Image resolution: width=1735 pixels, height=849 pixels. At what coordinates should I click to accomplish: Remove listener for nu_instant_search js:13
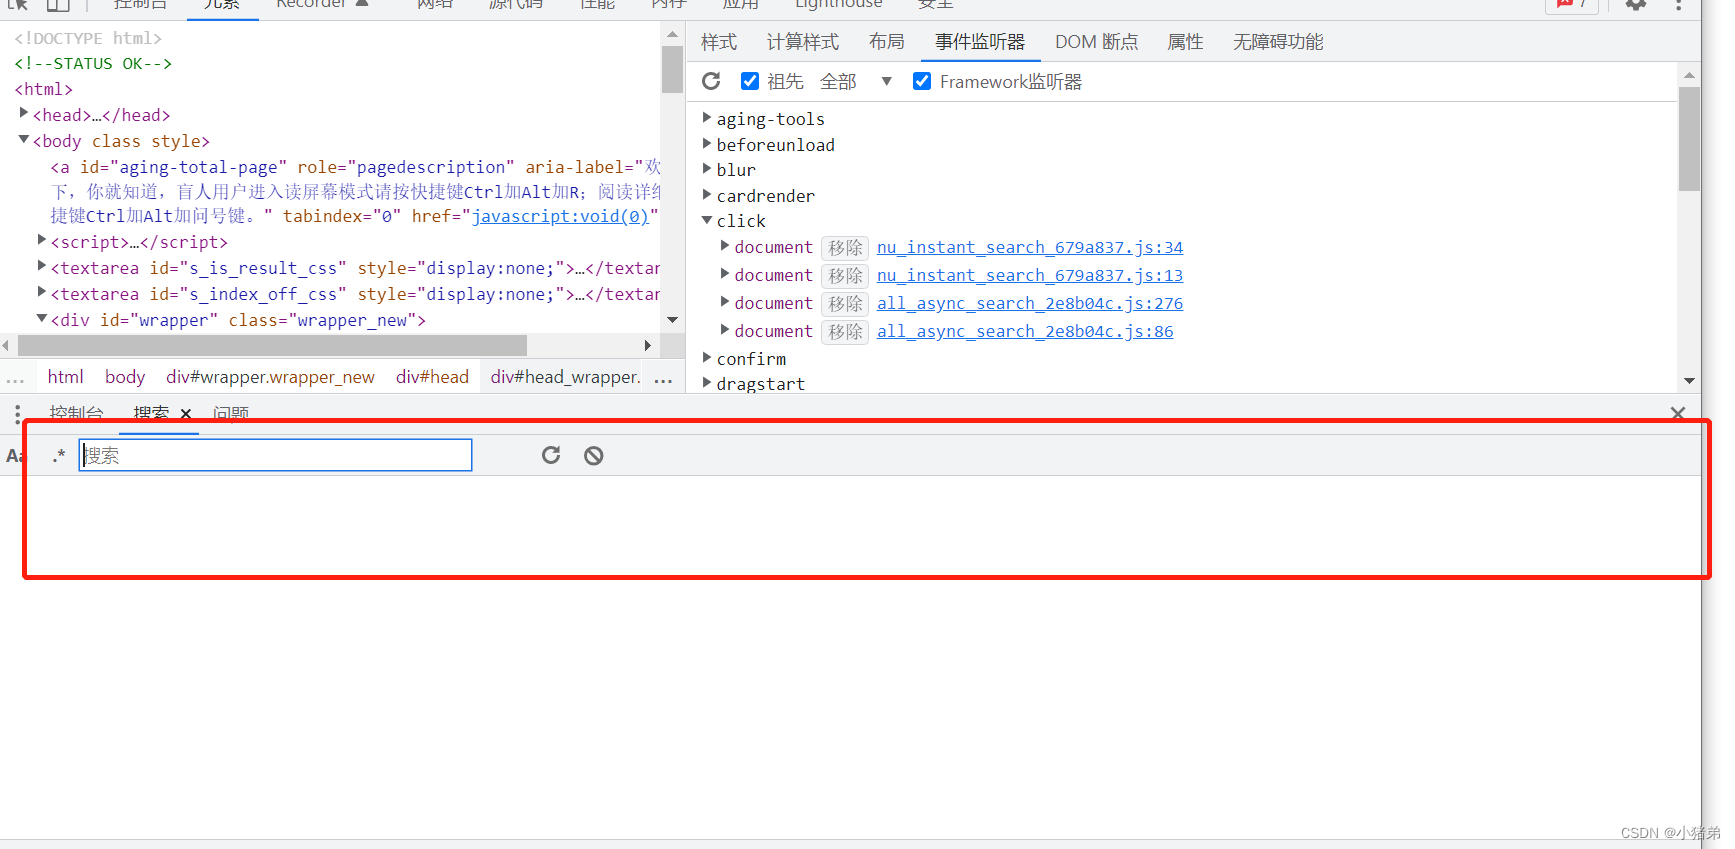coord(845,275)
